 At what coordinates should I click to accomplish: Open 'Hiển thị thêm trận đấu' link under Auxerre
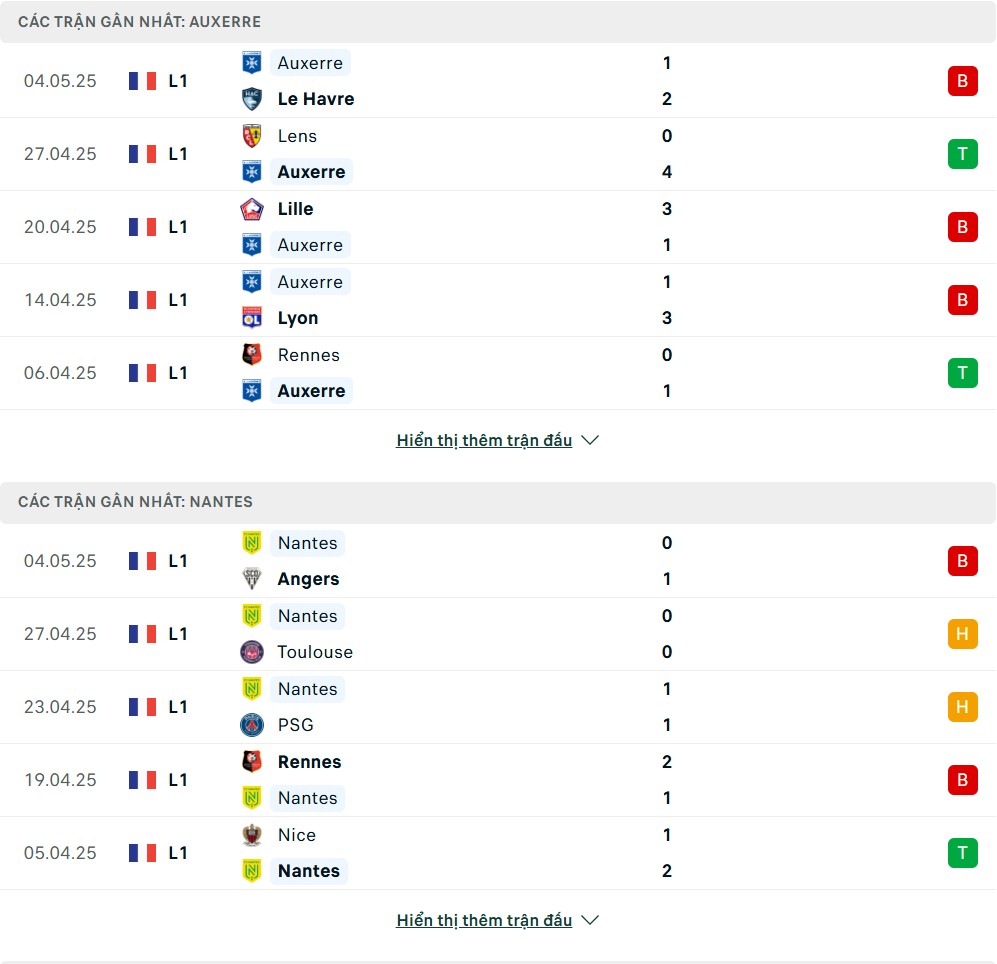484,440
